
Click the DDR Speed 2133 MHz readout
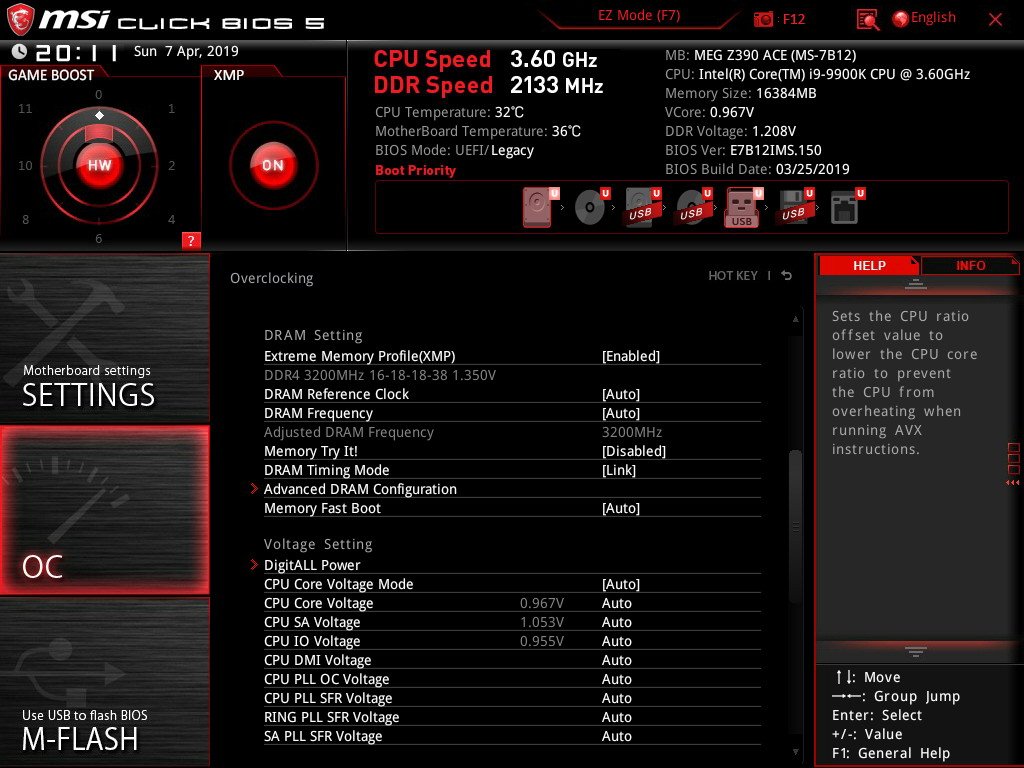point(488,85)
